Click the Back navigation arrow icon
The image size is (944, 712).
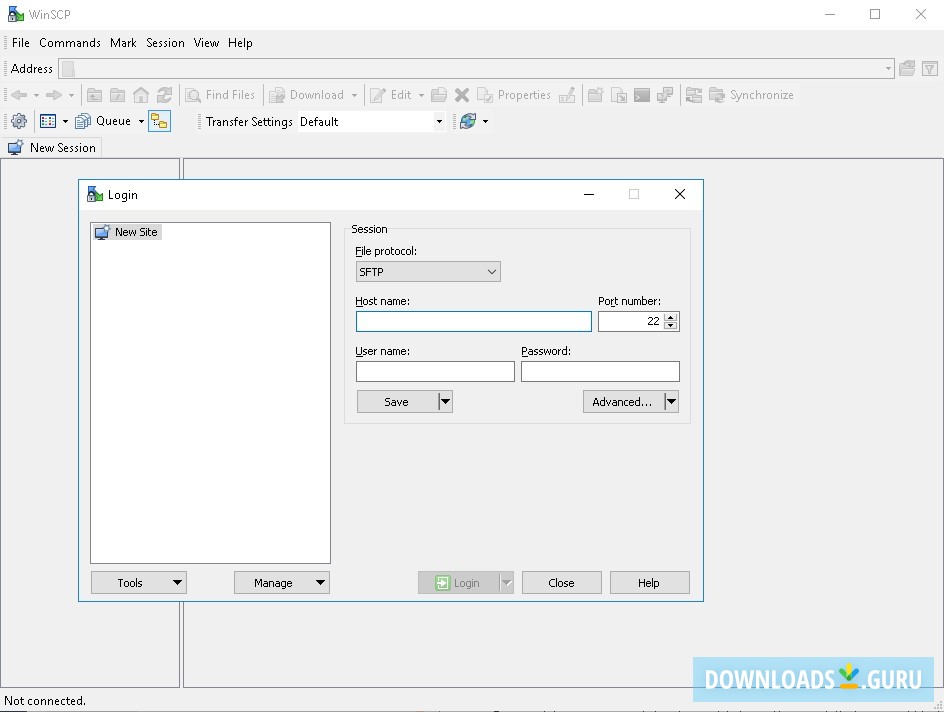coord(19,95)
